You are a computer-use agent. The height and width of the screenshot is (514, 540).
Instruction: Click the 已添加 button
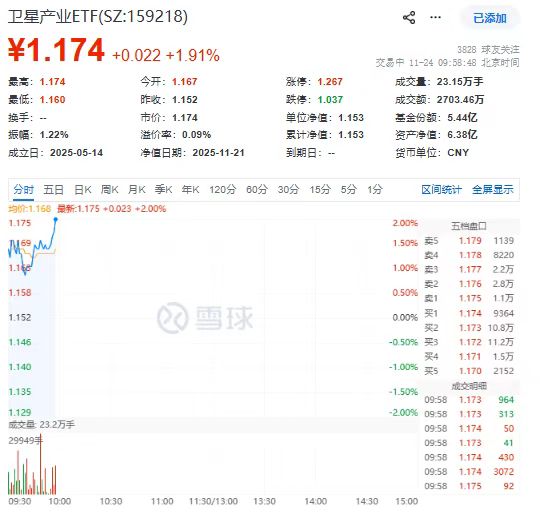pyautogui.click(x=490, y=18)
